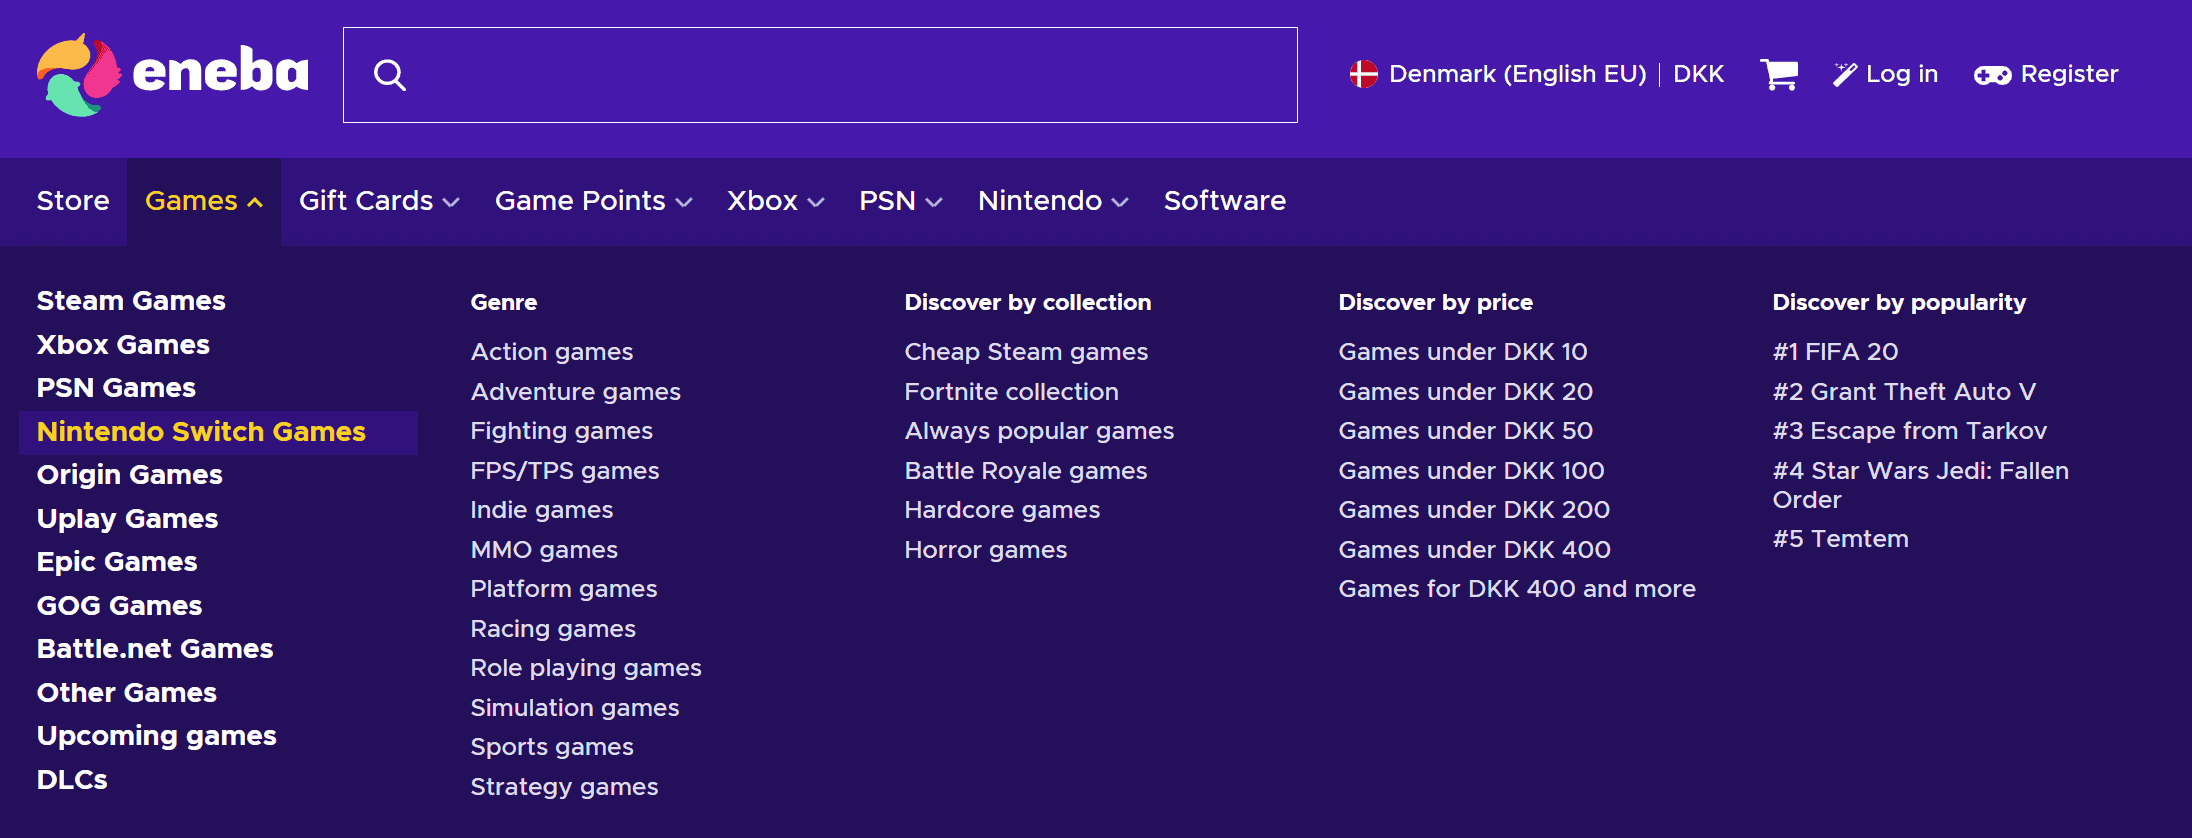Image resolution: width=2192 pixels, height=838 pixels.
Task: Select Epic Games
Action: point(117,562)
